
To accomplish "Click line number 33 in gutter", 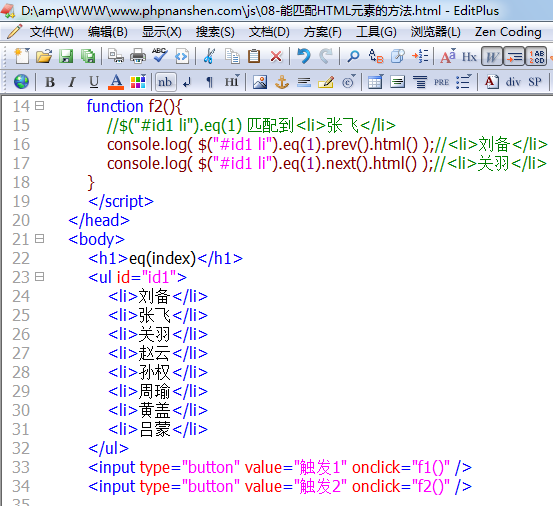I will (x=21, y=468).
